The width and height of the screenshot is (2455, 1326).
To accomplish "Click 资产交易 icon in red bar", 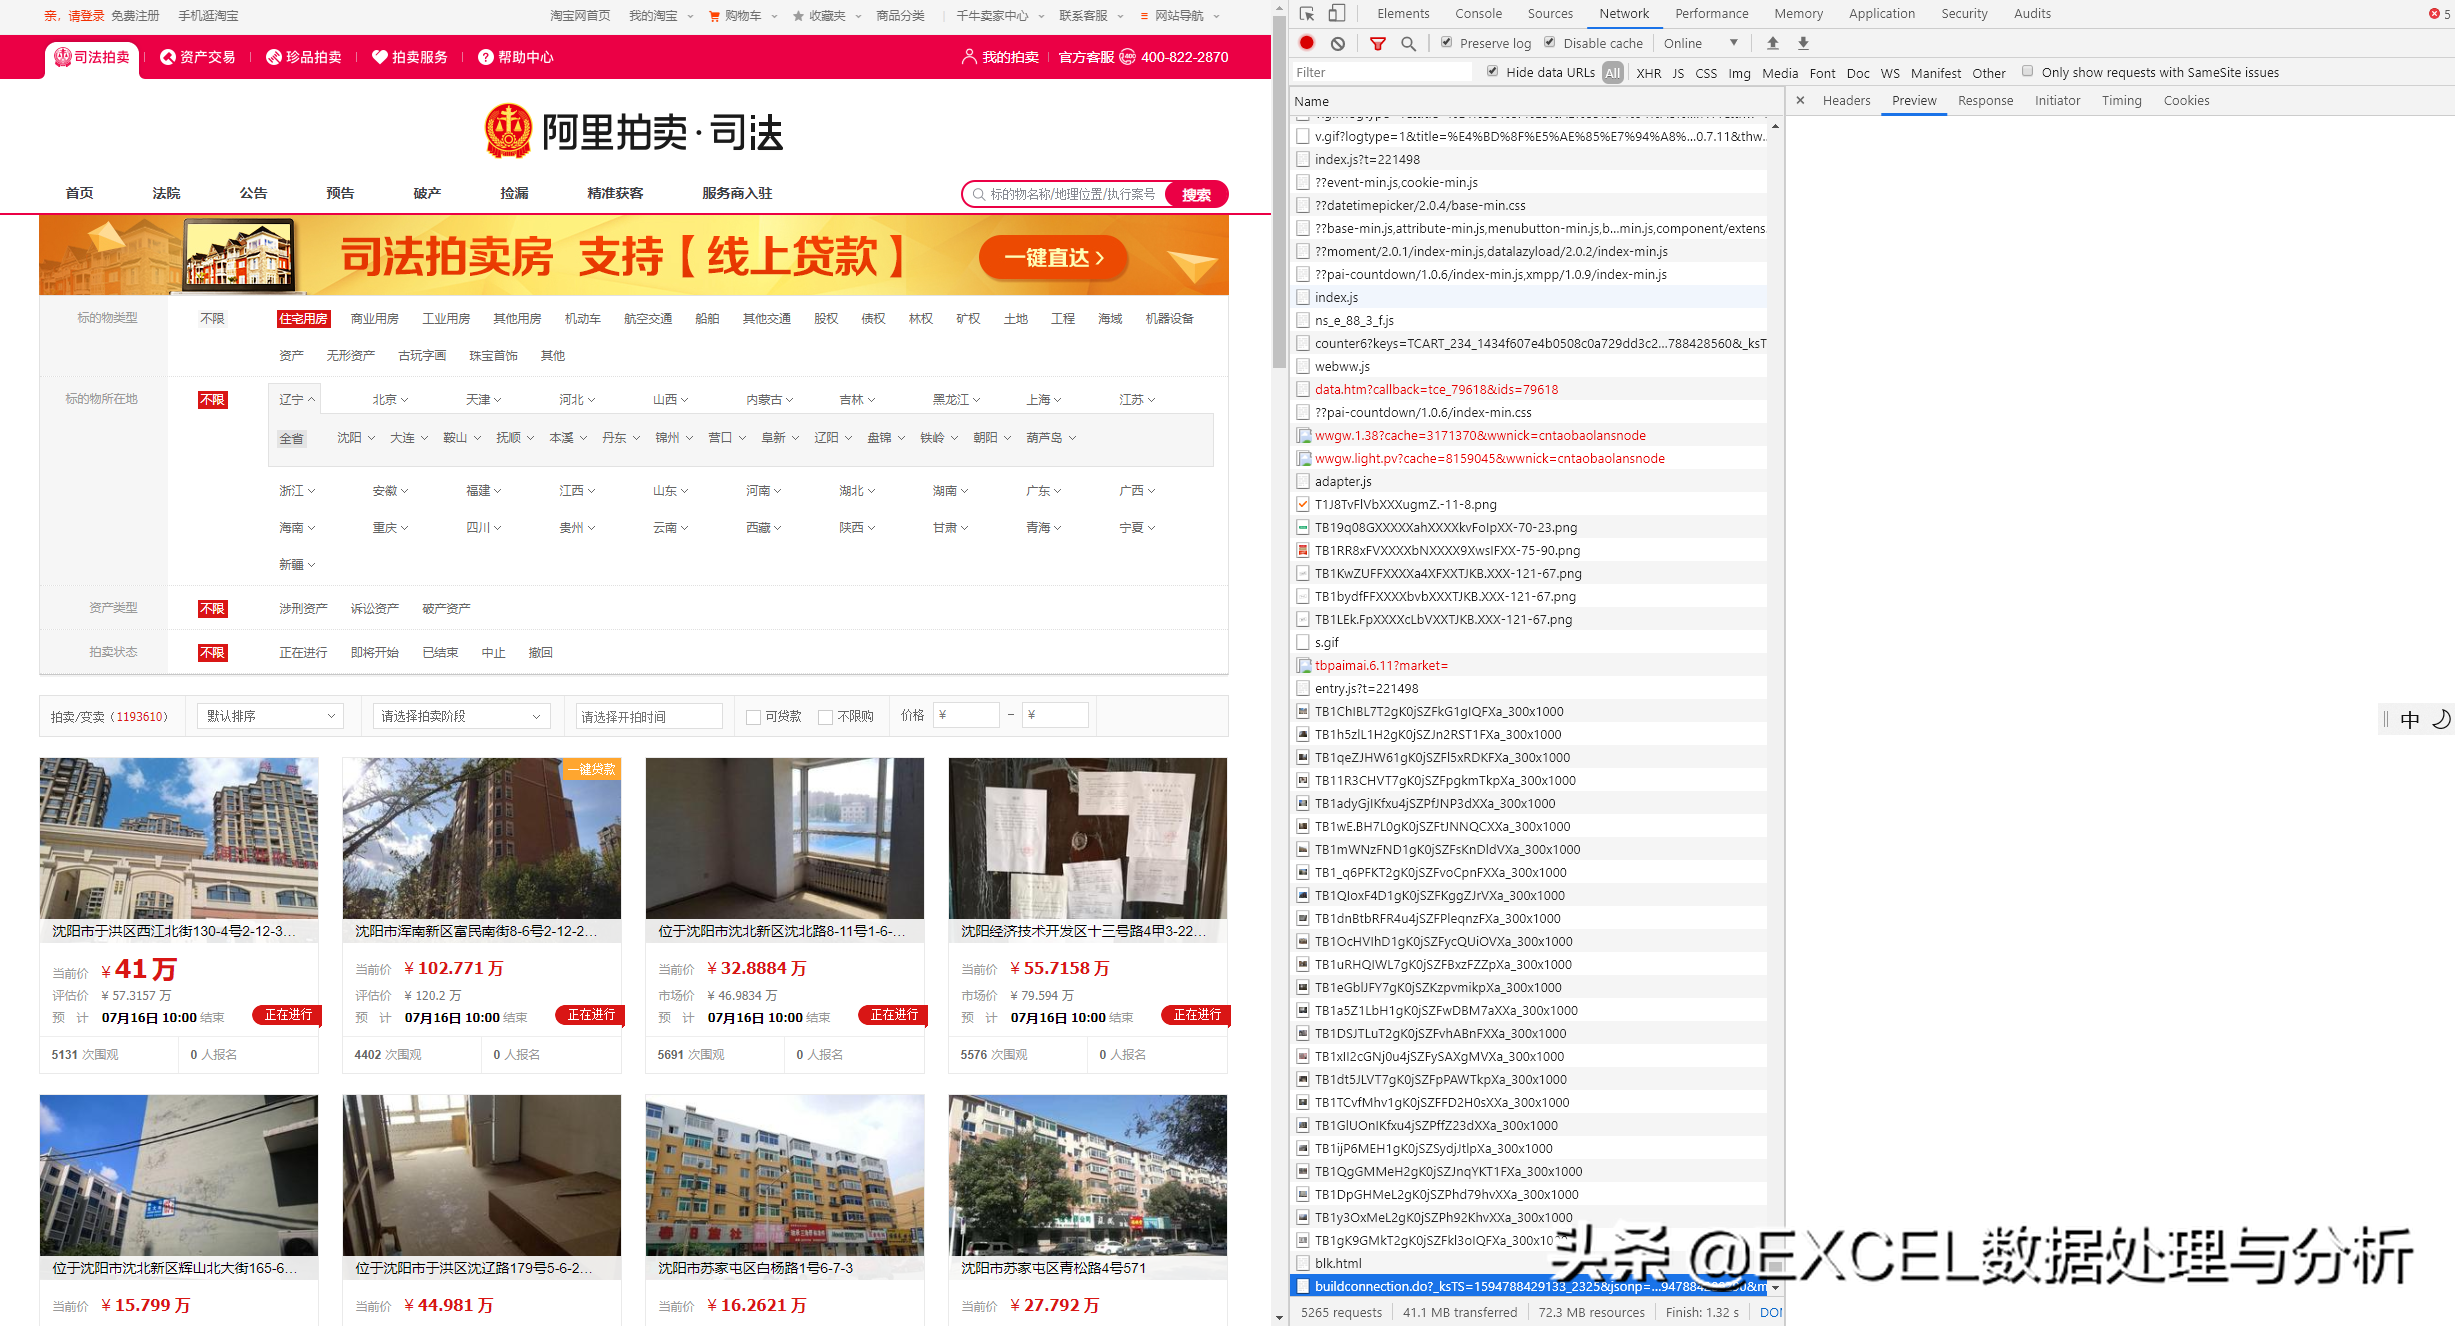I will point(168,57).
